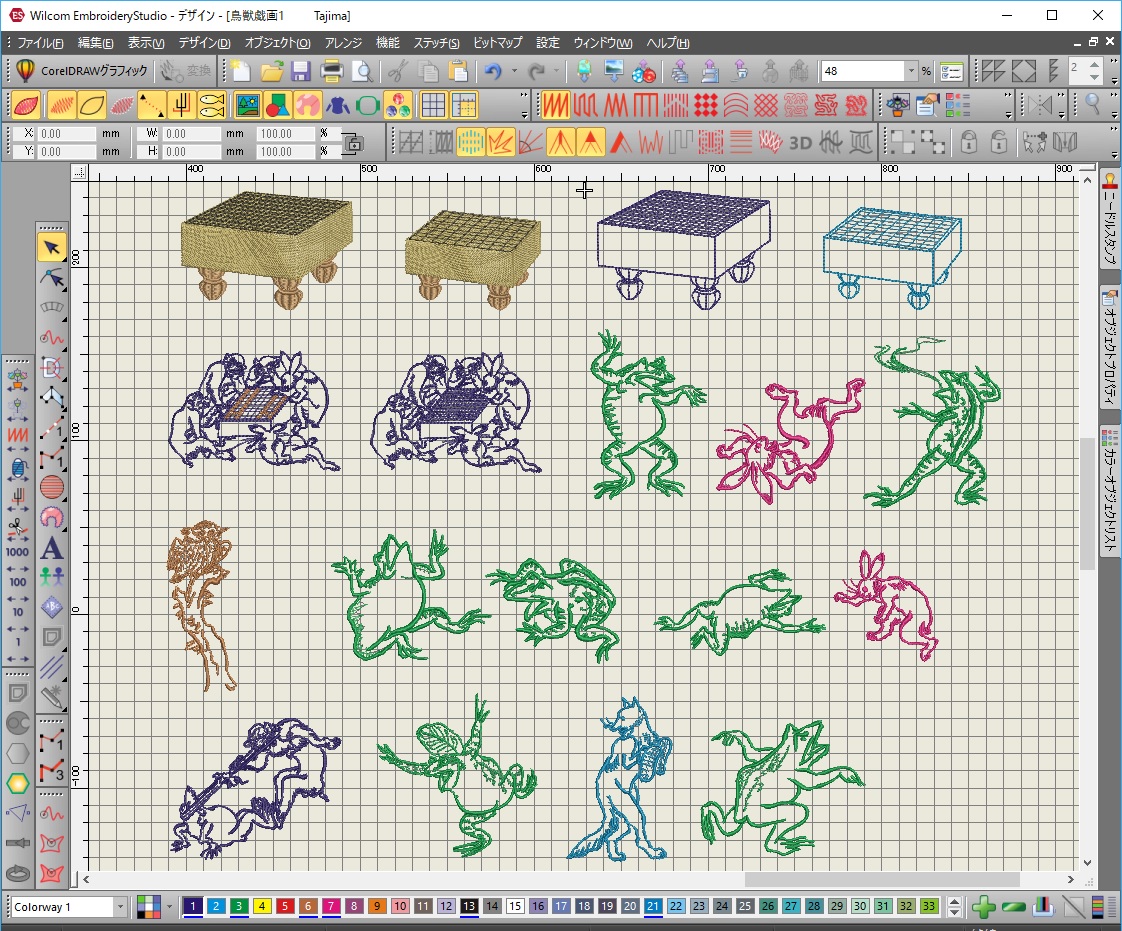The width and height of the screenshot is (1122, 931).
Task: Save the design with floppy icon
Action: (x=301, y=71)
